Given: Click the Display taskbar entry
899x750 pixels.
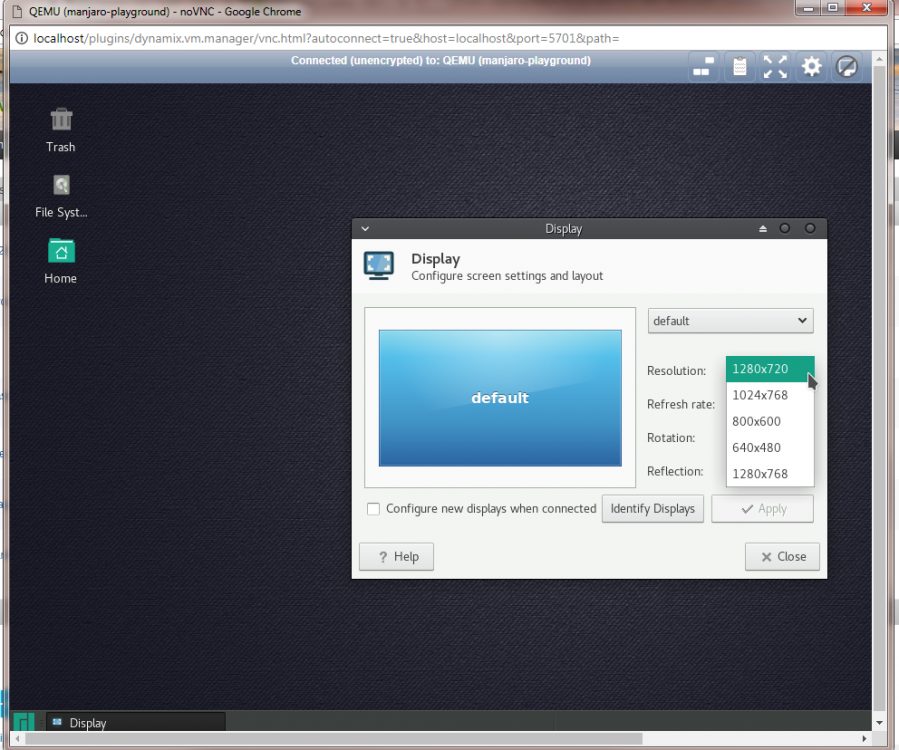Looking at the screenshot, I should (135, 722).
